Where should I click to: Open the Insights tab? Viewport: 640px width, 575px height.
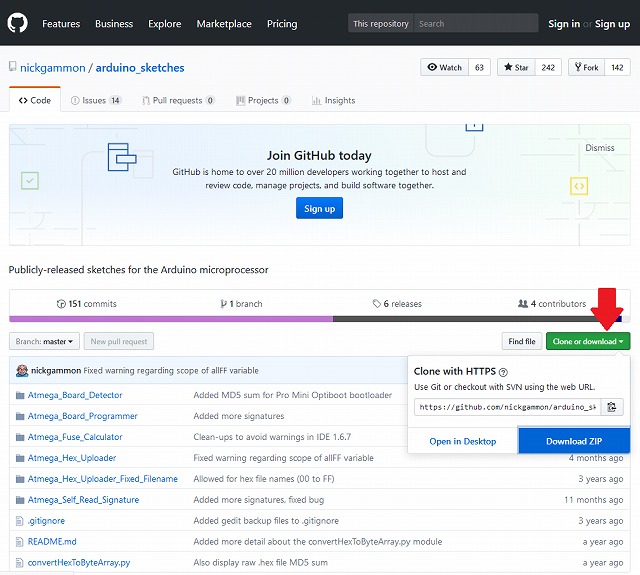(x=333, y=100)
